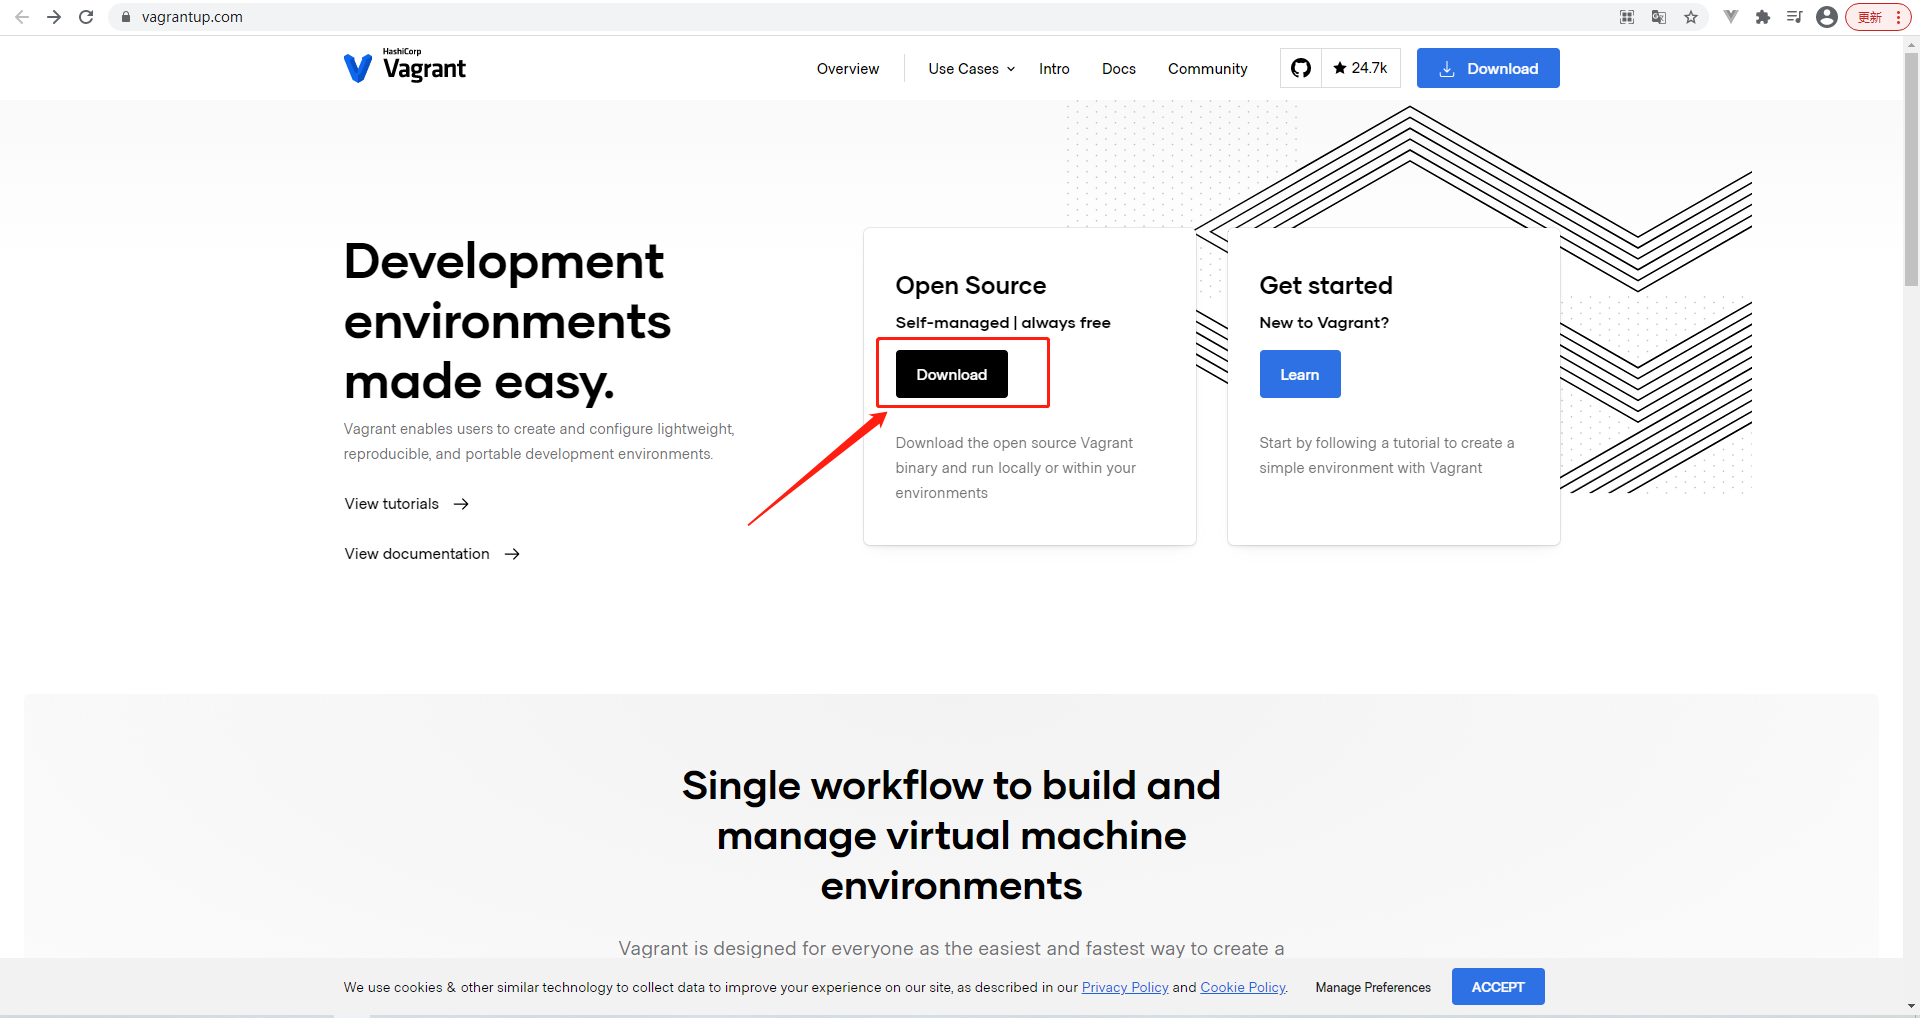Click the 'Self-managed | always free' text

point(1003,323)
